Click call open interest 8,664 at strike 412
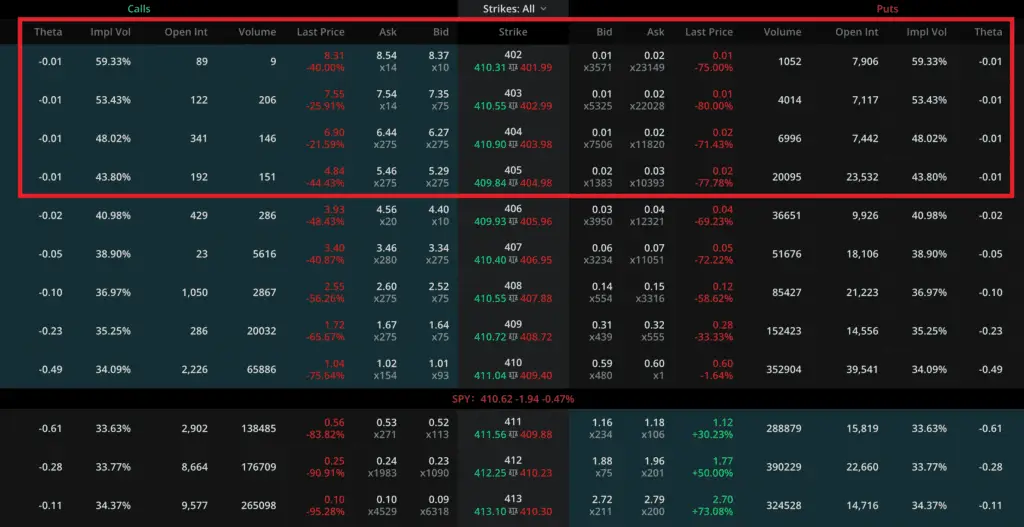 pyautogui.click(x=195, y=467)
